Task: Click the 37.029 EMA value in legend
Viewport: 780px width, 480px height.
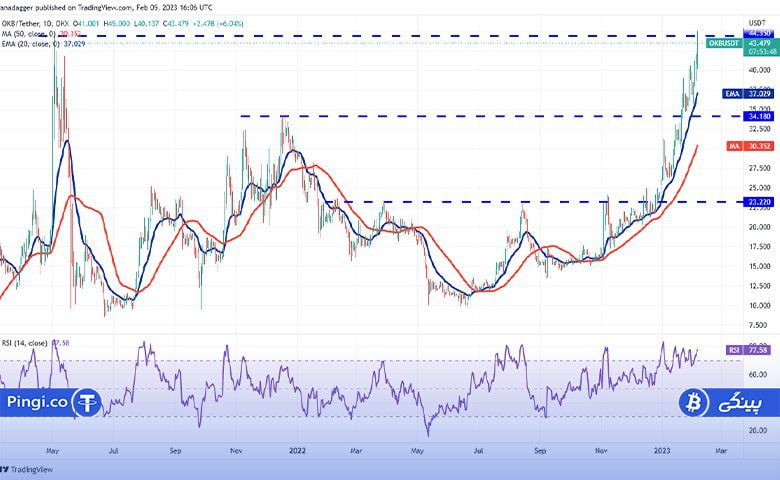Action: (x=74, y=44)
